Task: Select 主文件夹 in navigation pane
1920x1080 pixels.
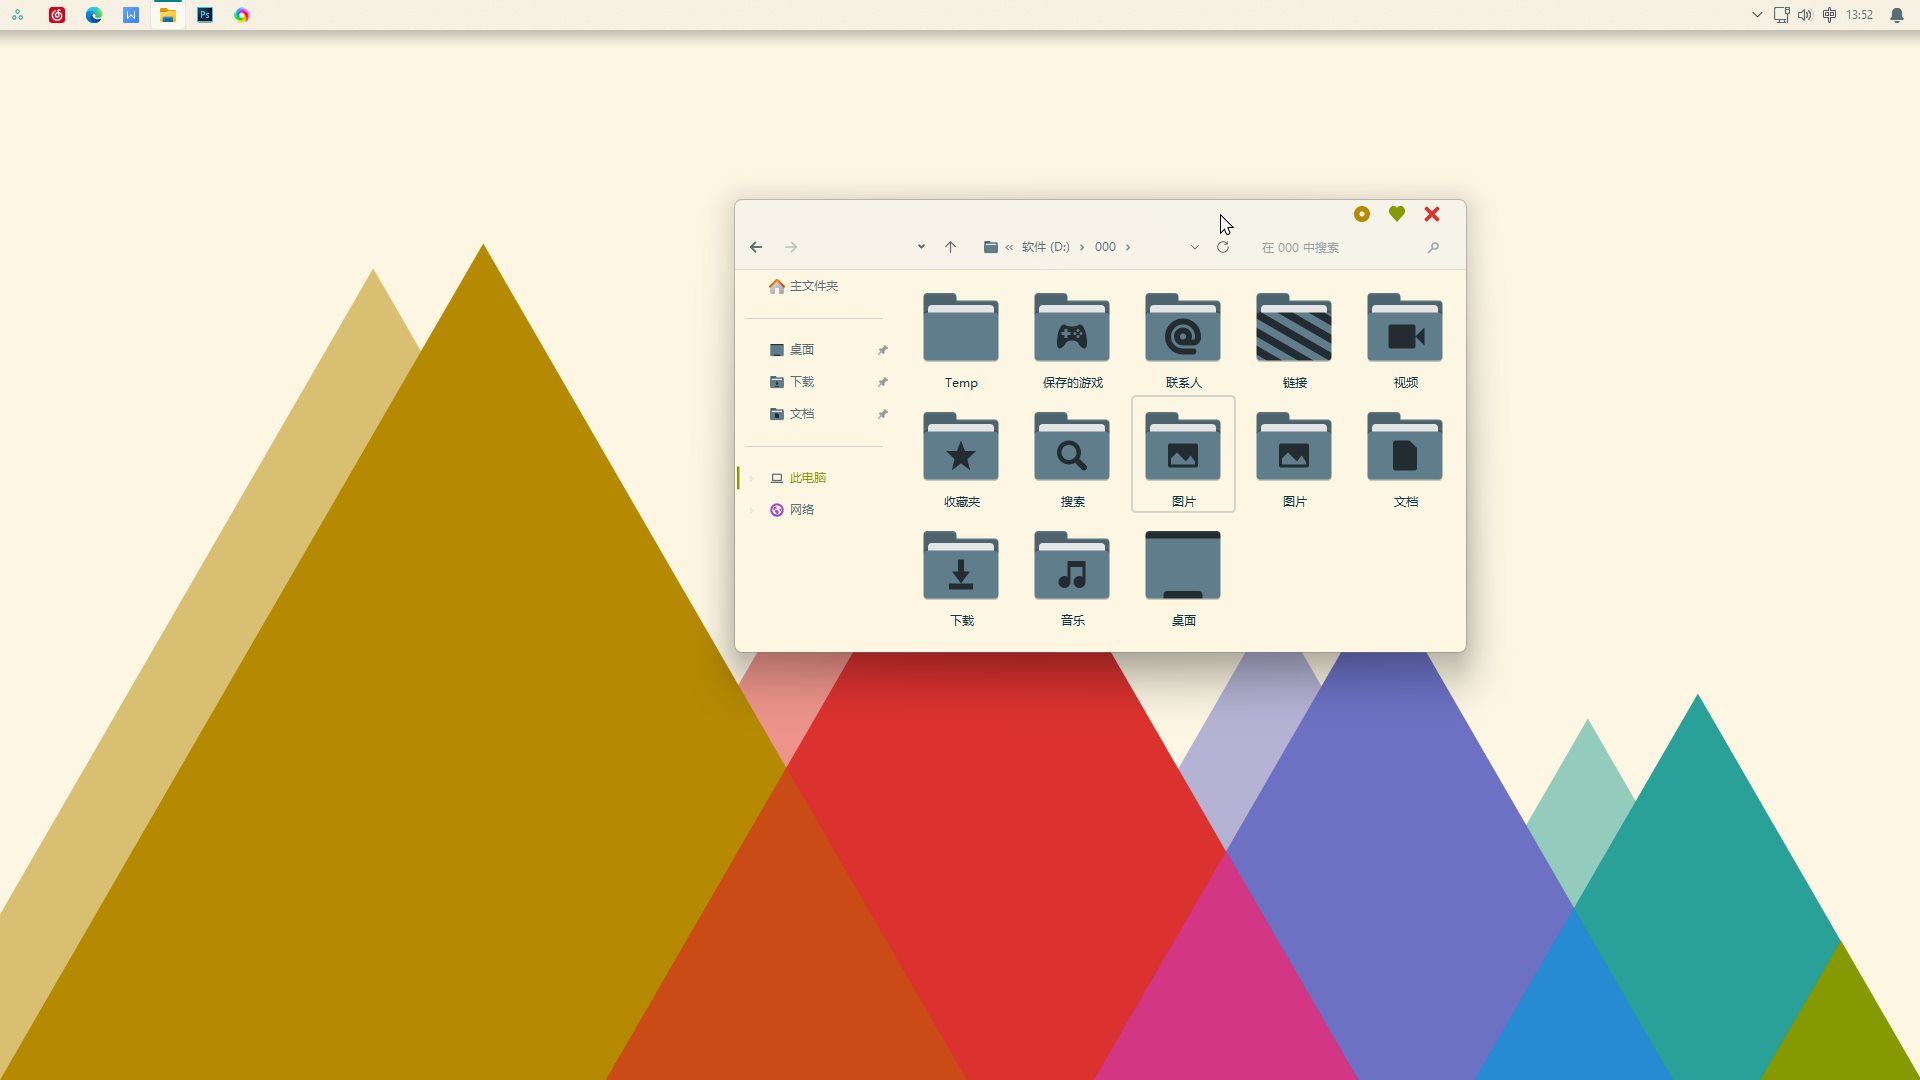Action: coord(813,286)
